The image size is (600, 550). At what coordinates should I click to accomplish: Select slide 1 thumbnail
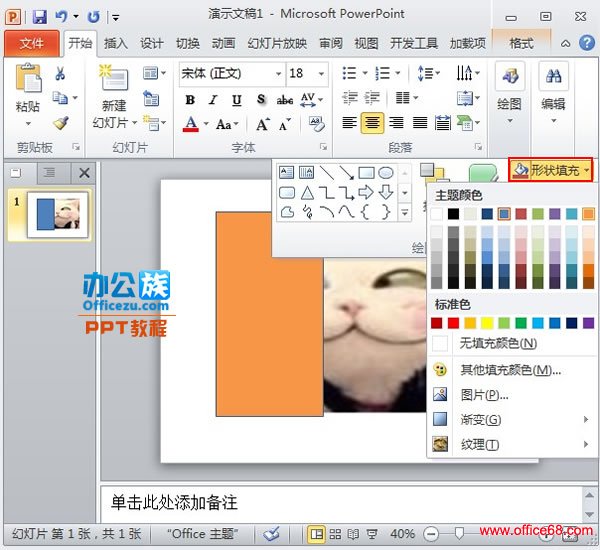[57, 214]
